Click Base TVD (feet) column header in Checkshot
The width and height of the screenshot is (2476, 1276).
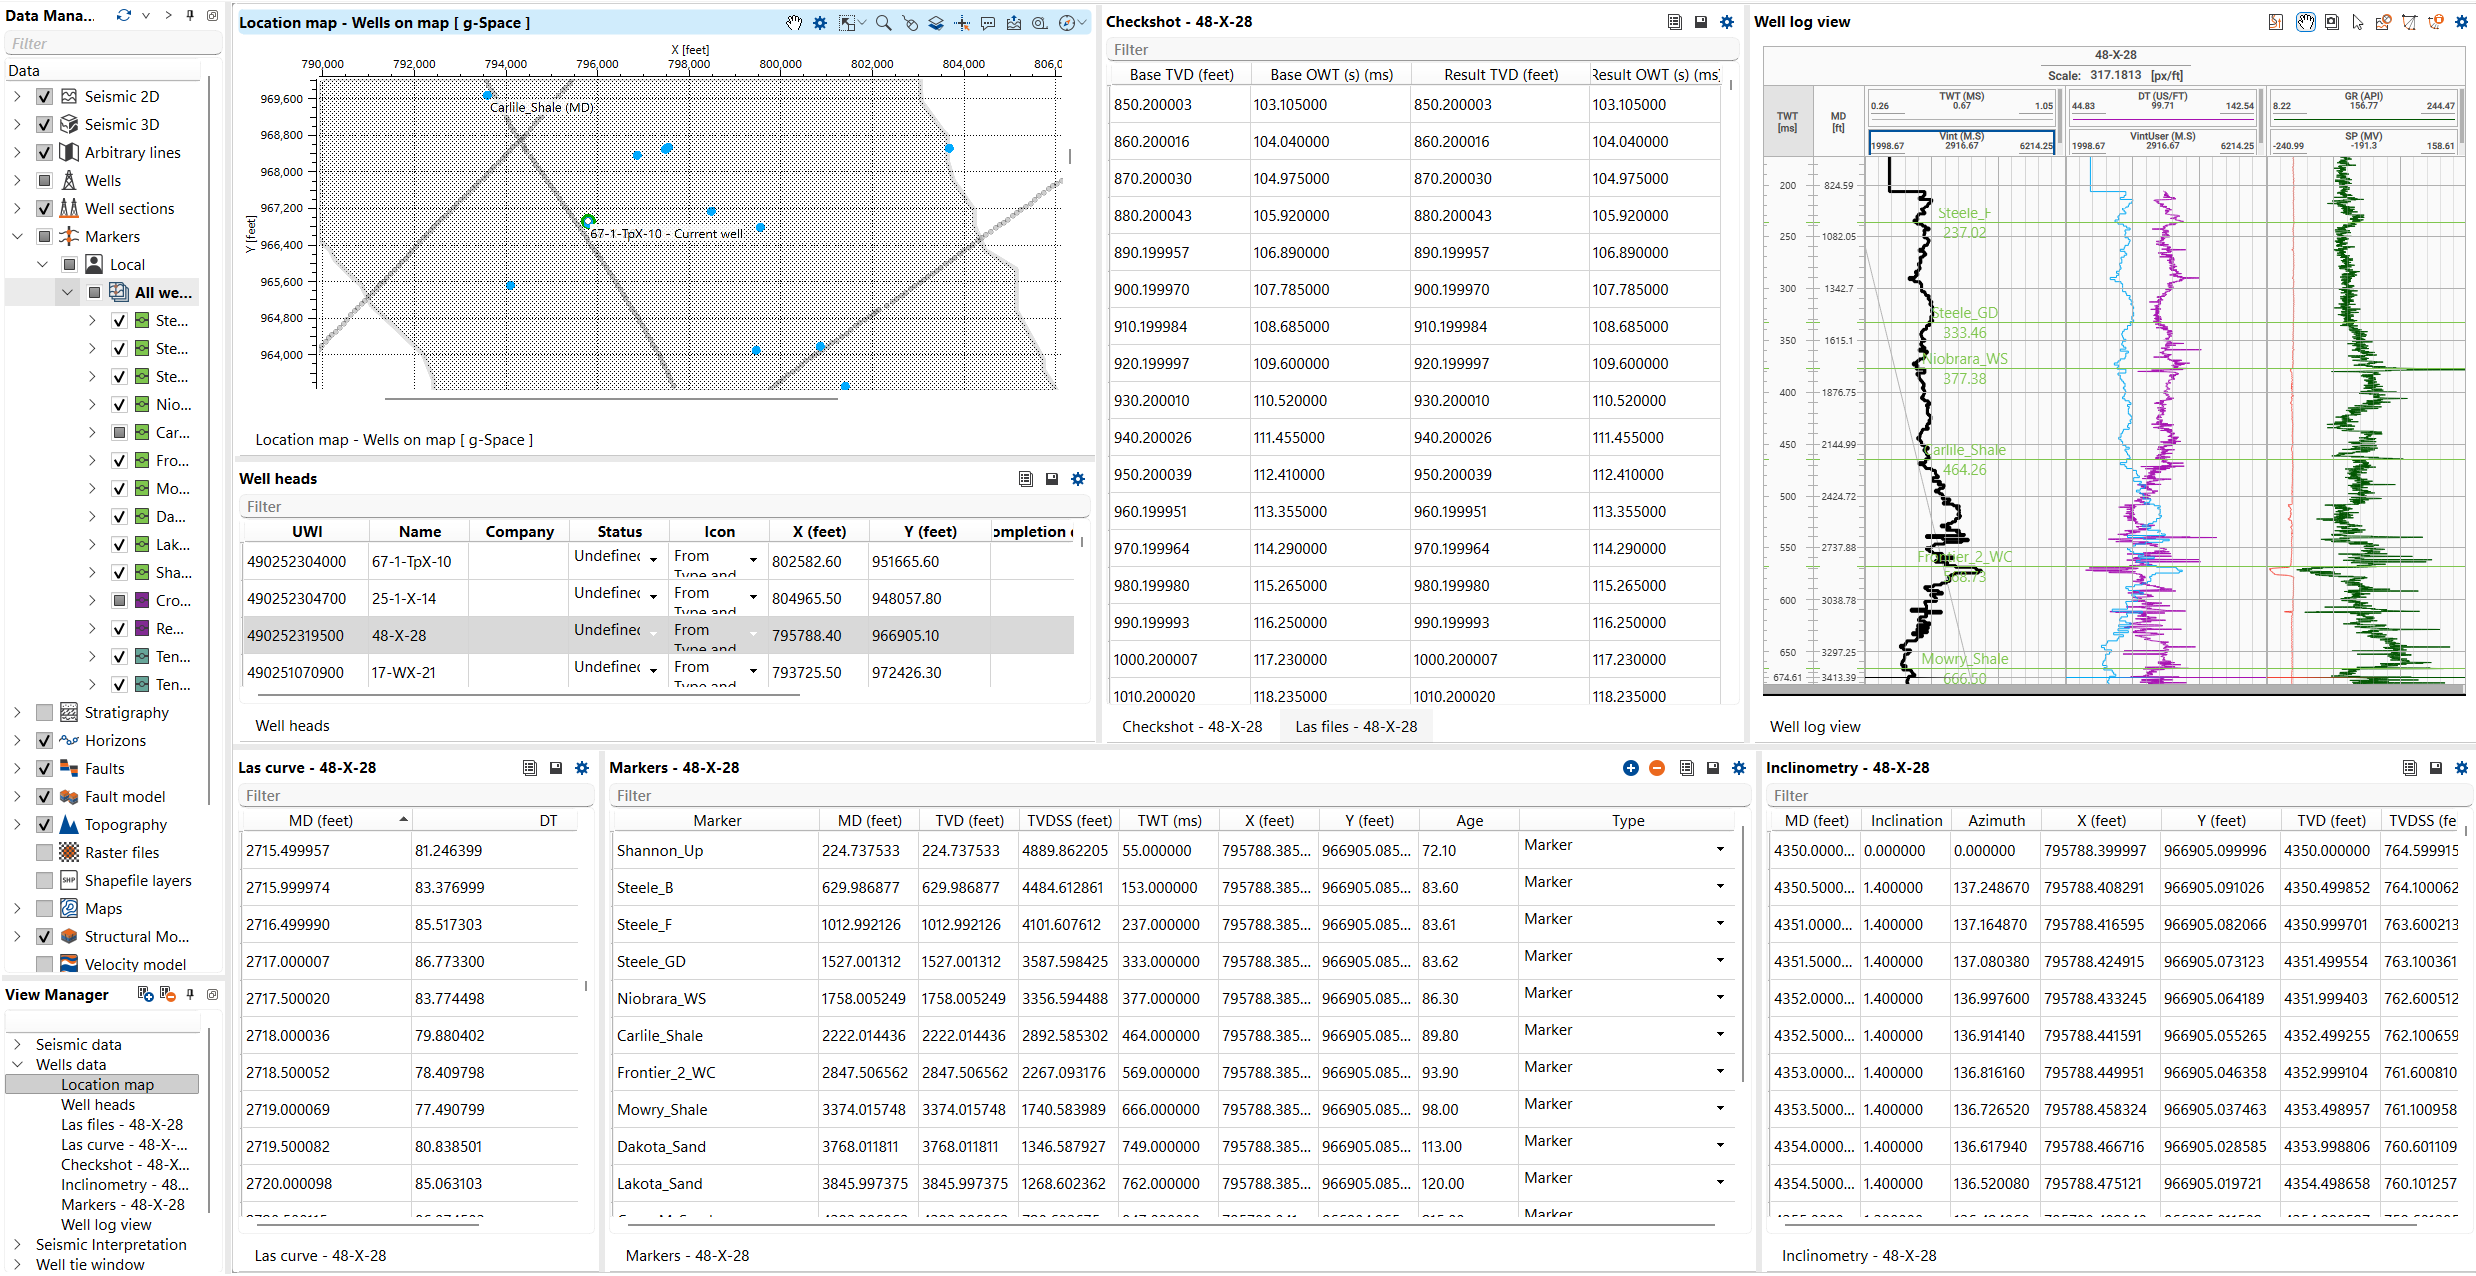coord(1181,75)
